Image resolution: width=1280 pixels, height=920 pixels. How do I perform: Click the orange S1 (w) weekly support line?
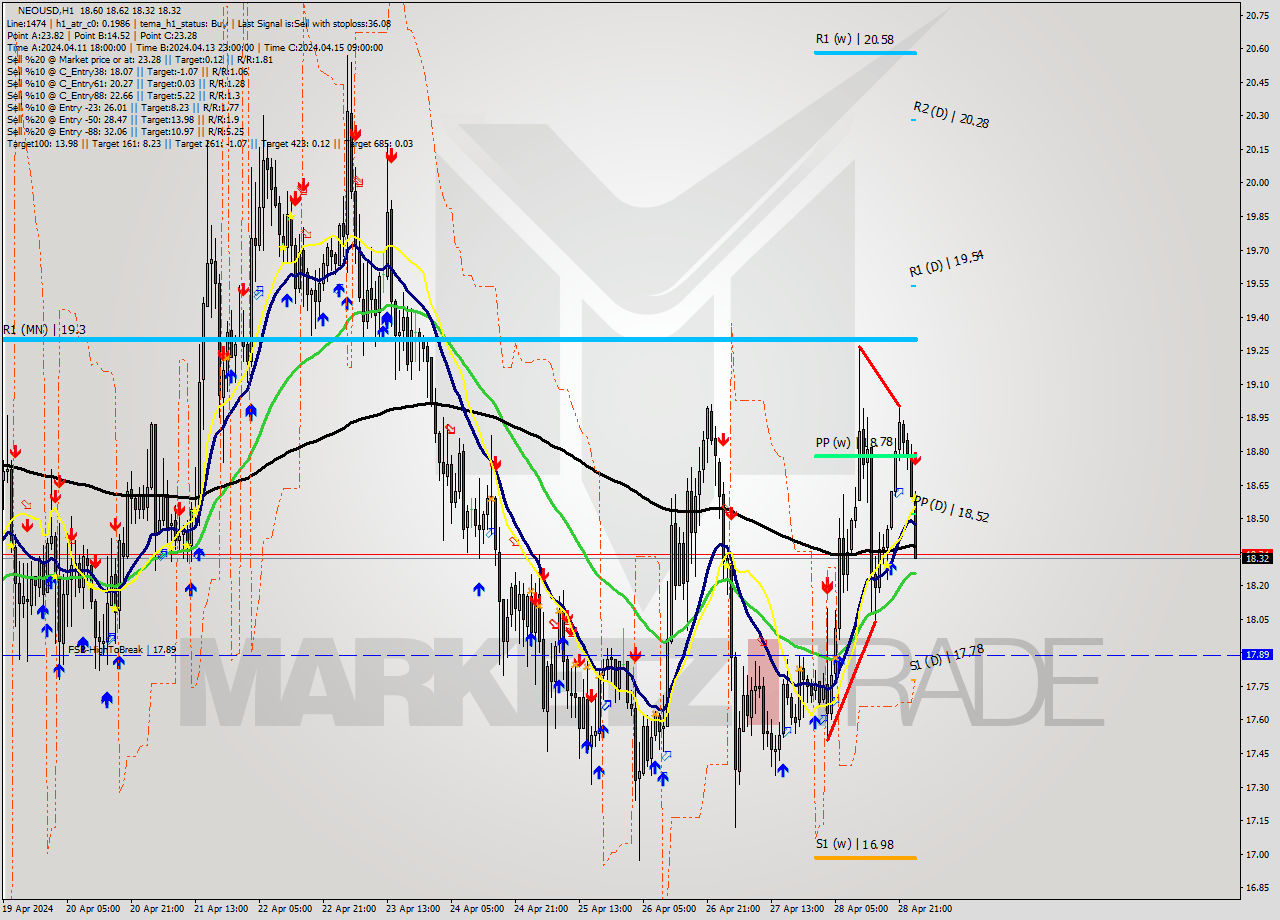[x=865, y=857]
